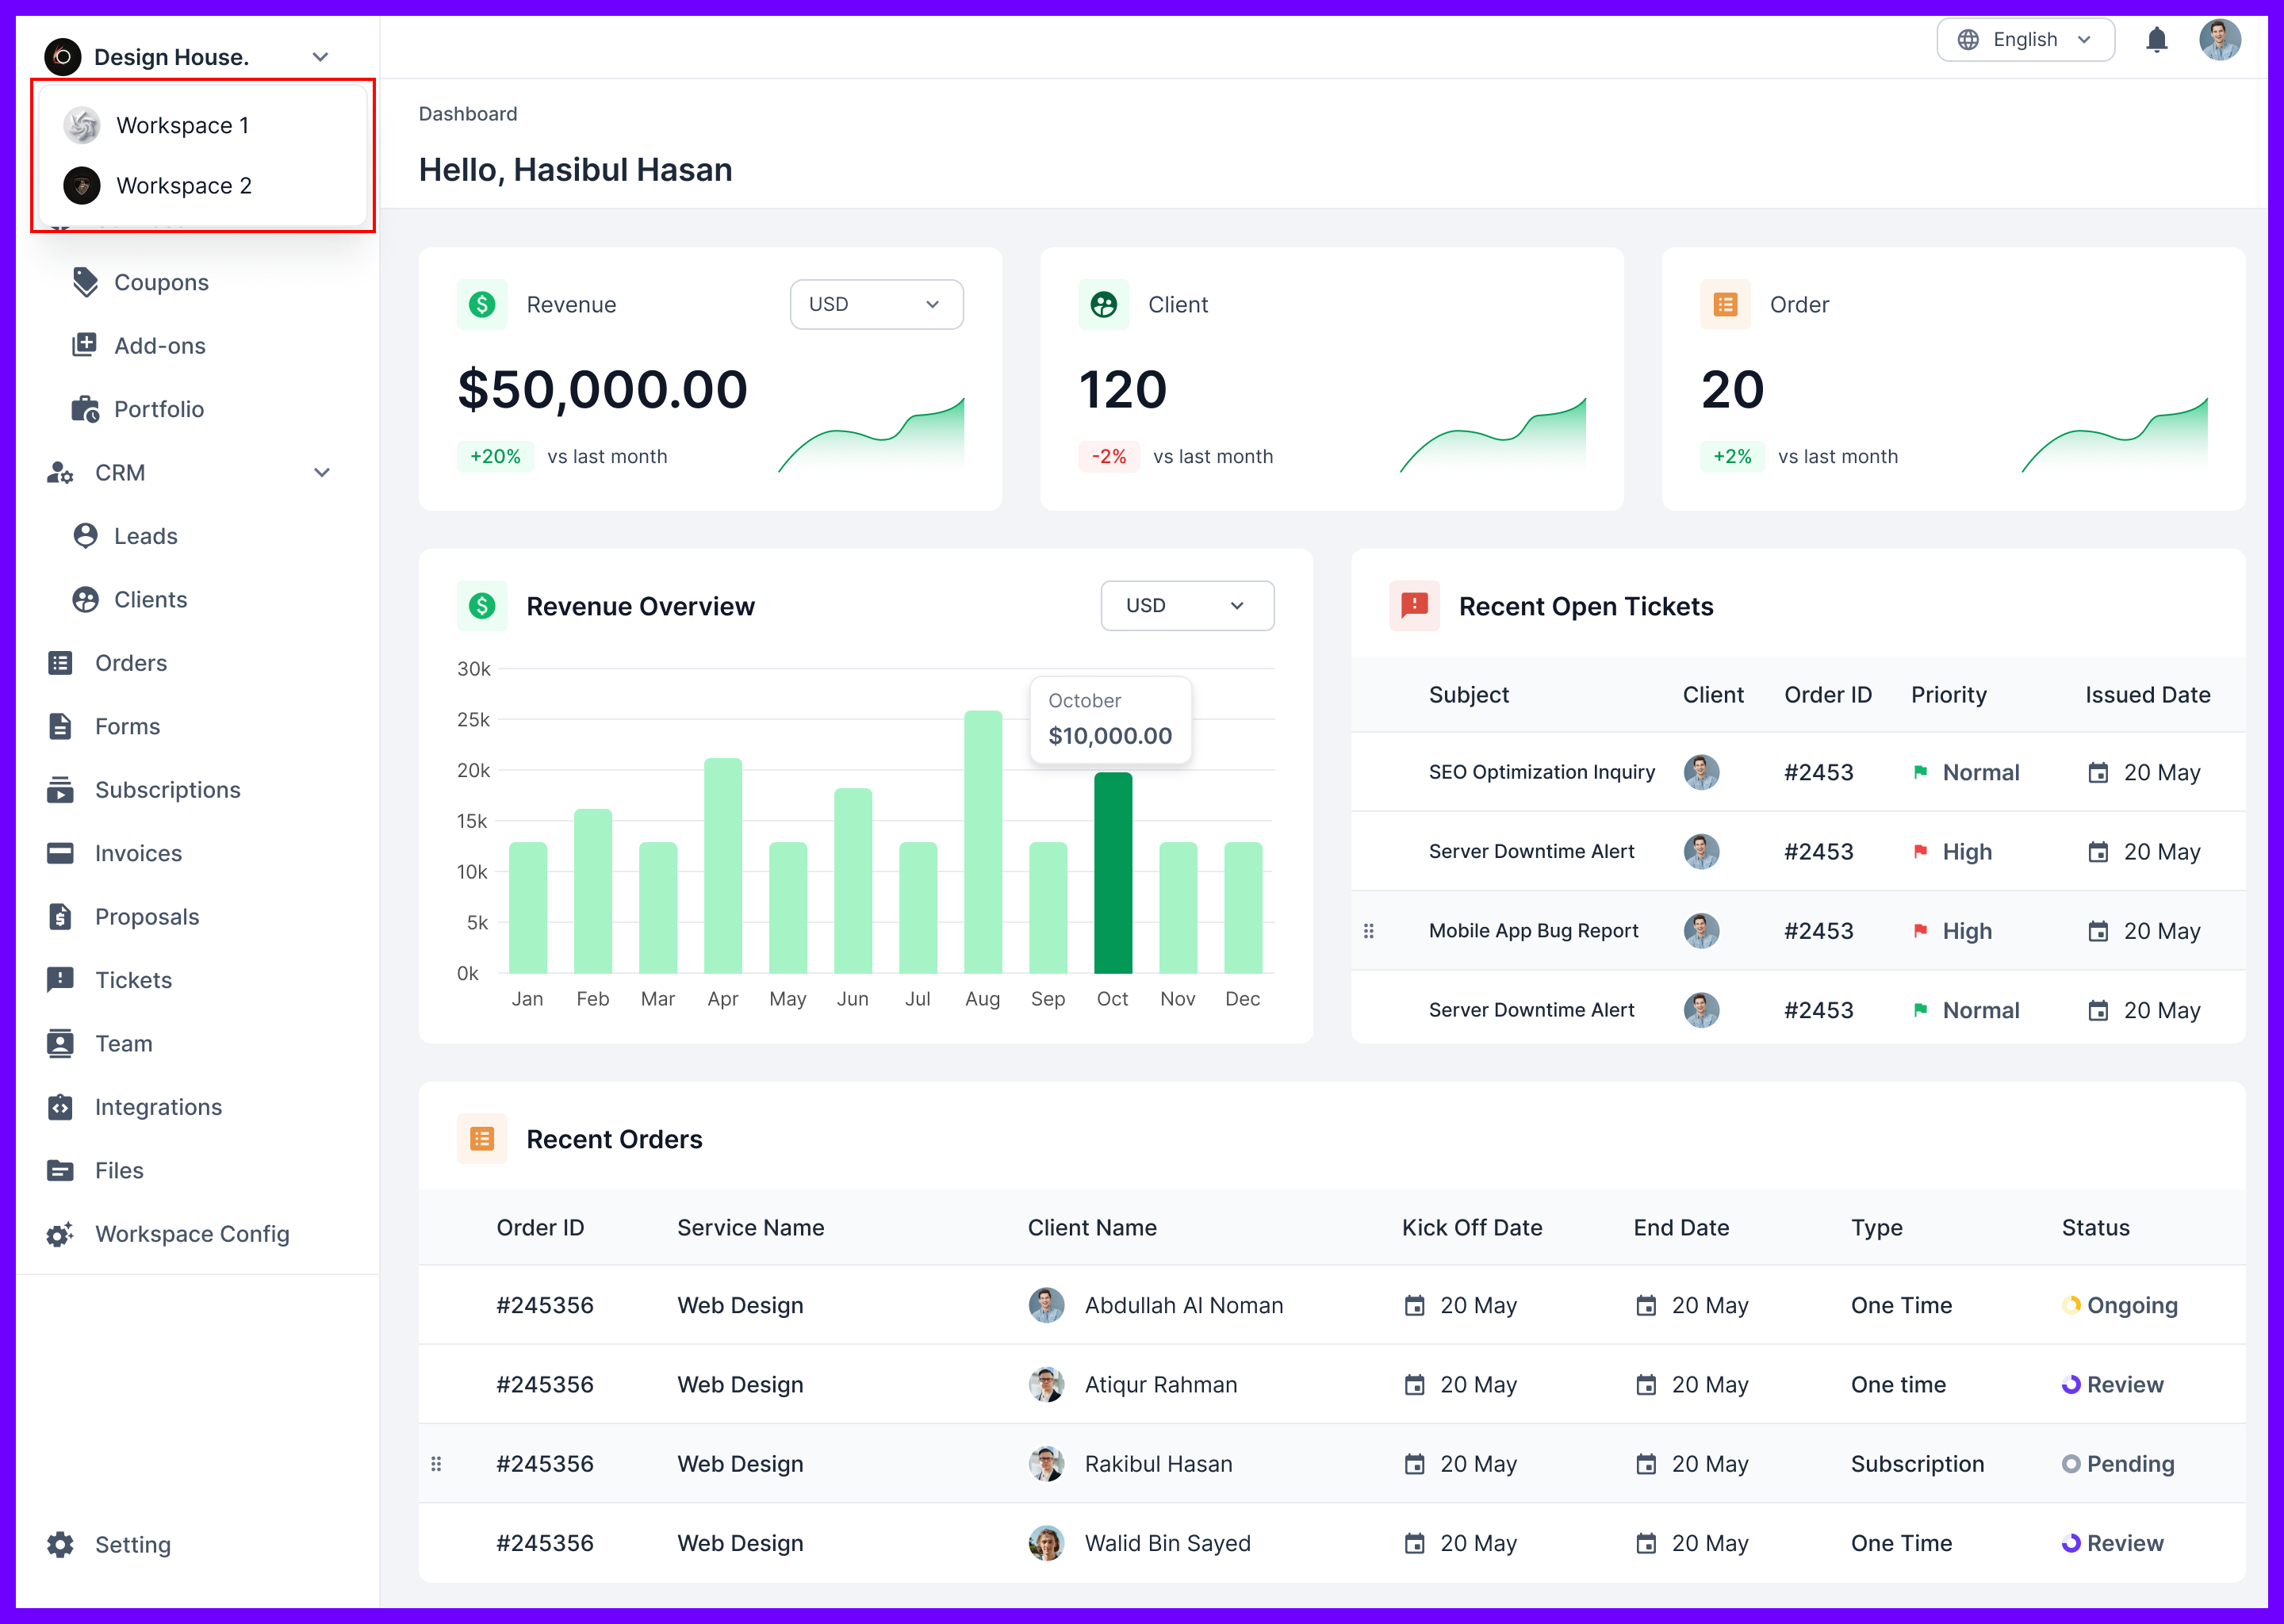Open the Subscriptions sidebar icon

pos(60,789)
